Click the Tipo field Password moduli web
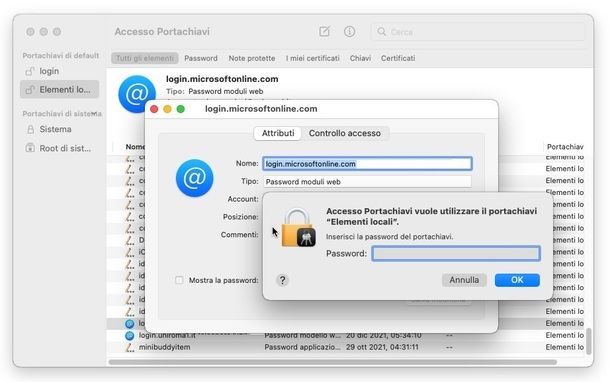 pos(367,182)
